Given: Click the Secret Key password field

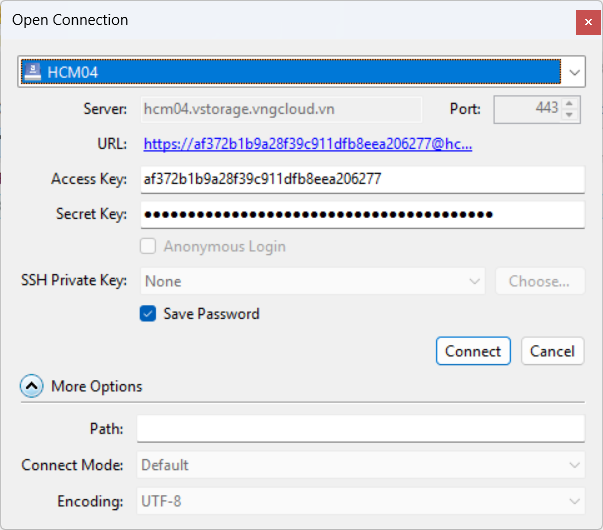Looking at the screenshot, I should [x=360, y=214].
